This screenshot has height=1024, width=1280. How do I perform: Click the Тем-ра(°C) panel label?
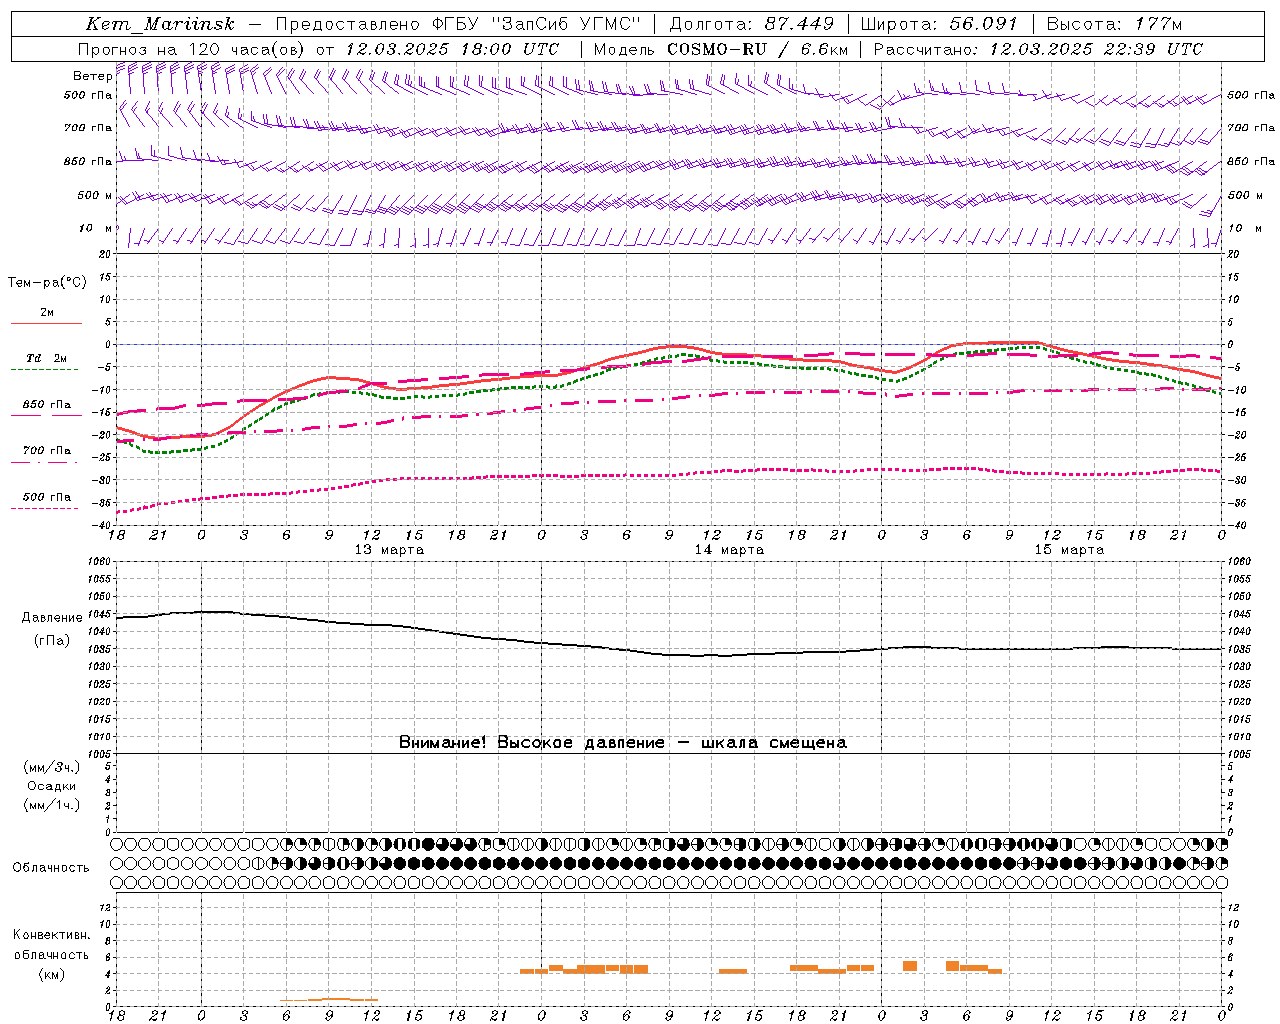coord(47,283)
